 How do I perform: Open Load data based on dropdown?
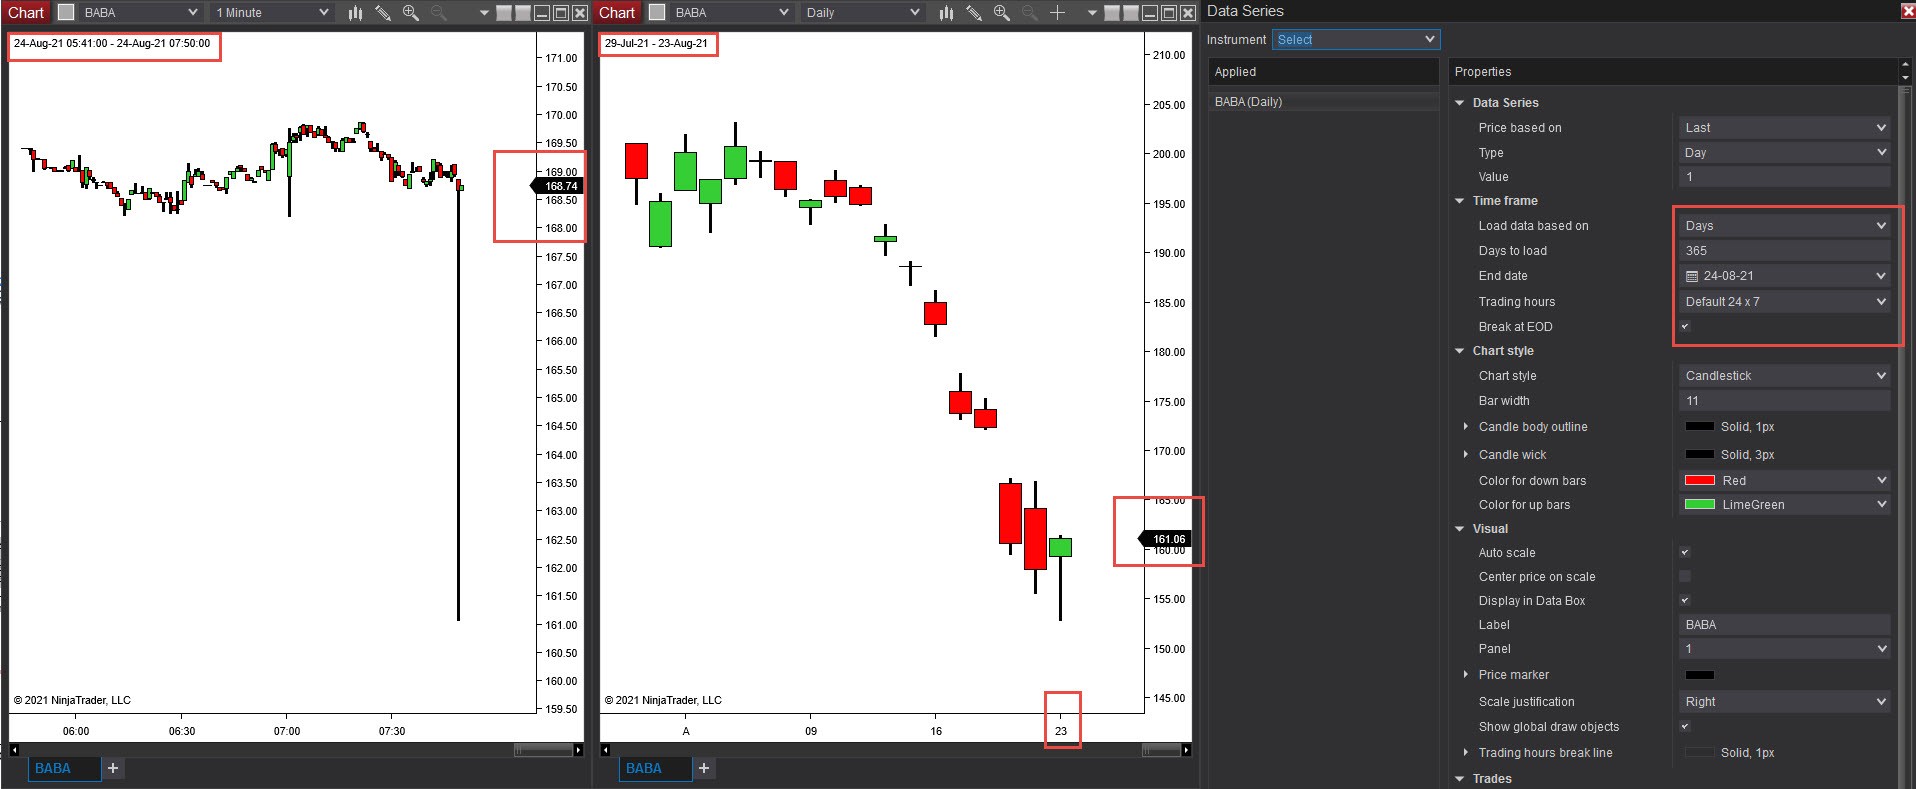coord(1784,226)
